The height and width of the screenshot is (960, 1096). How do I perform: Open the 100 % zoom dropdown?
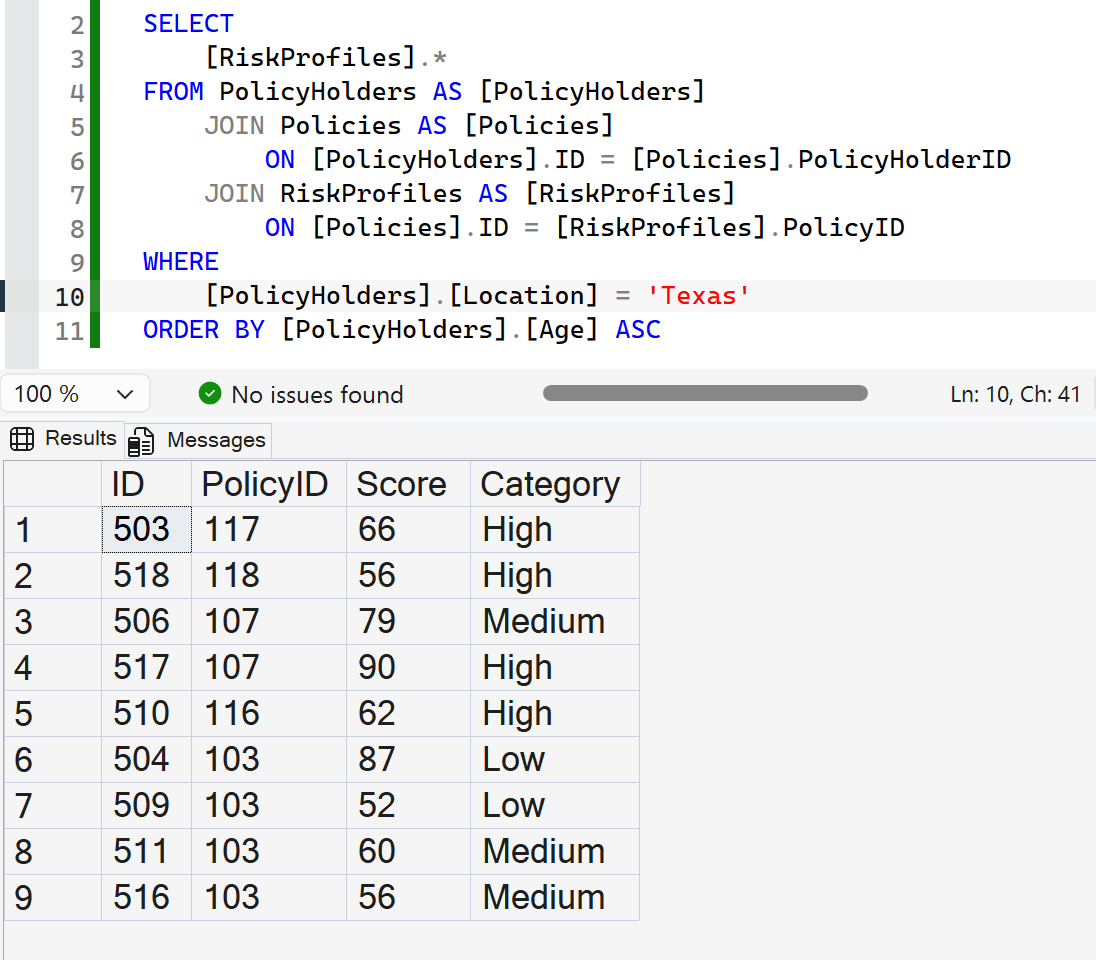pos(75,394)
